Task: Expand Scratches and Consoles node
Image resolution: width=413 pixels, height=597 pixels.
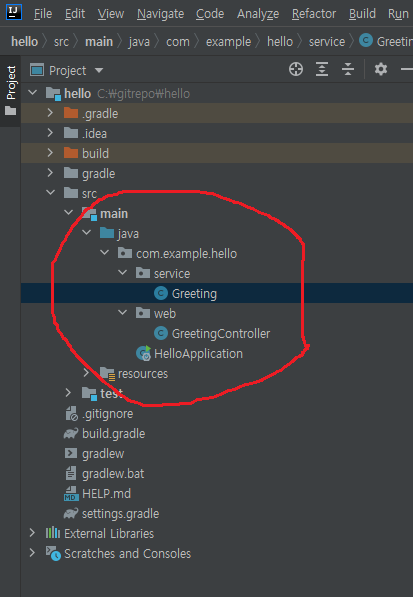Action: (32, 552)
